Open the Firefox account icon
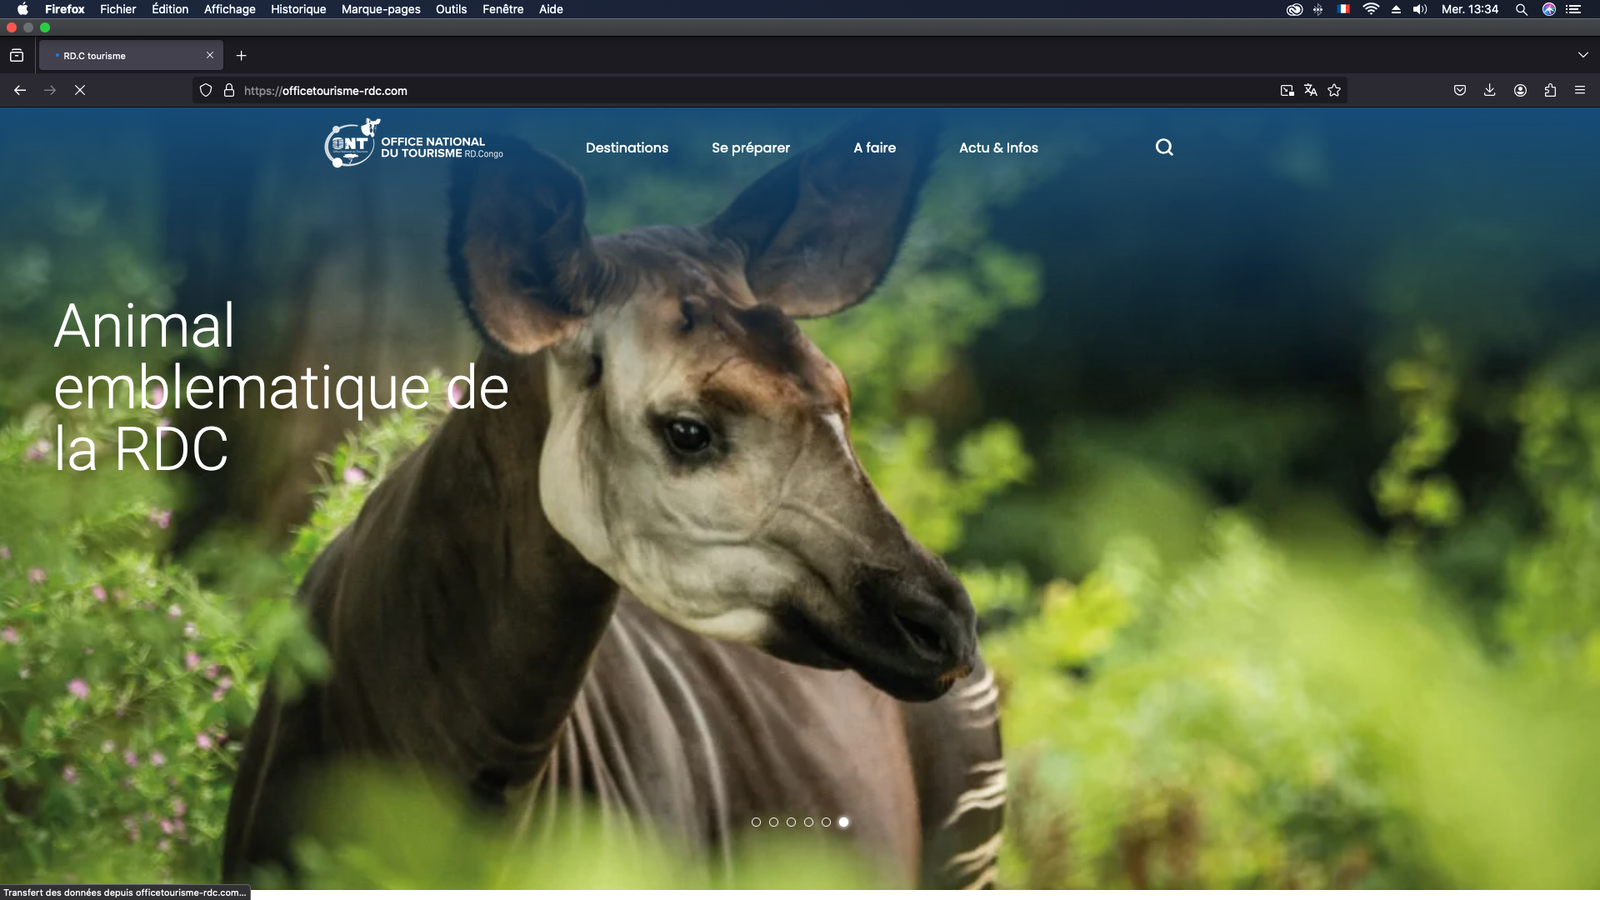1600x900 pixels. [x=1520, y=90]
